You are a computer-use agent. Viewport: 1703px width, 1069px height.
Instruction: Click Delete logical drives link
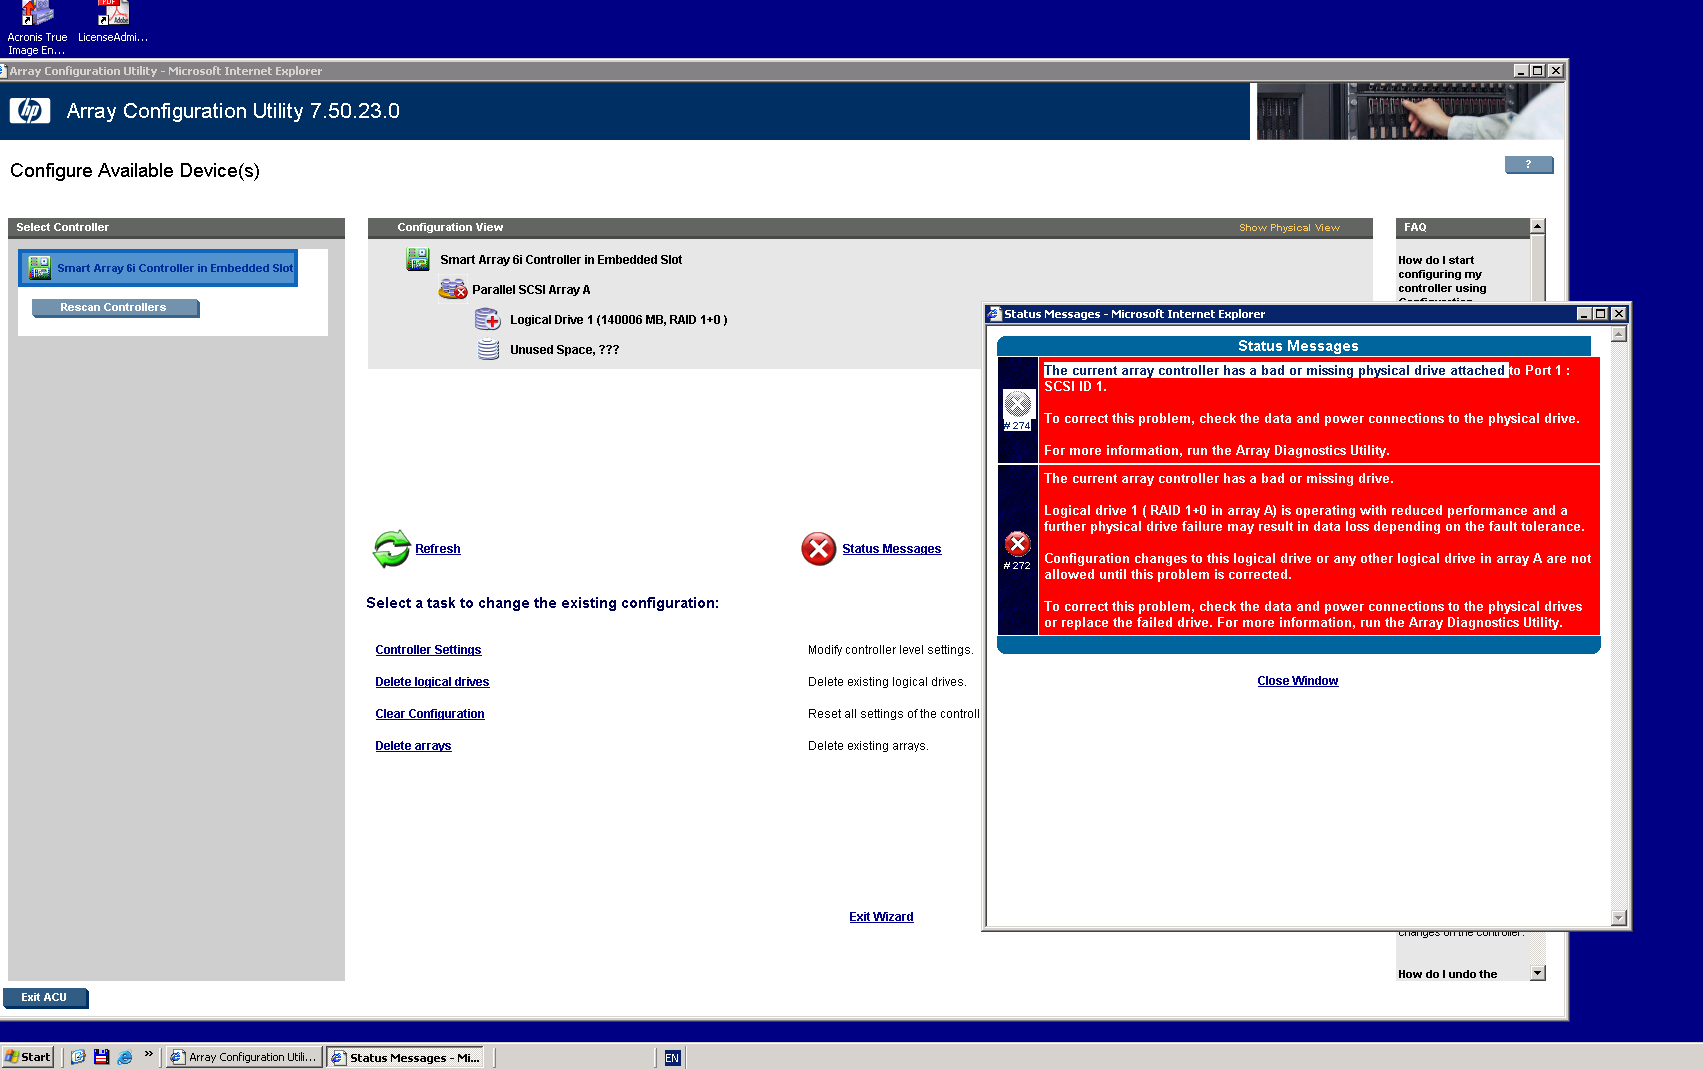tap(432, 682)
